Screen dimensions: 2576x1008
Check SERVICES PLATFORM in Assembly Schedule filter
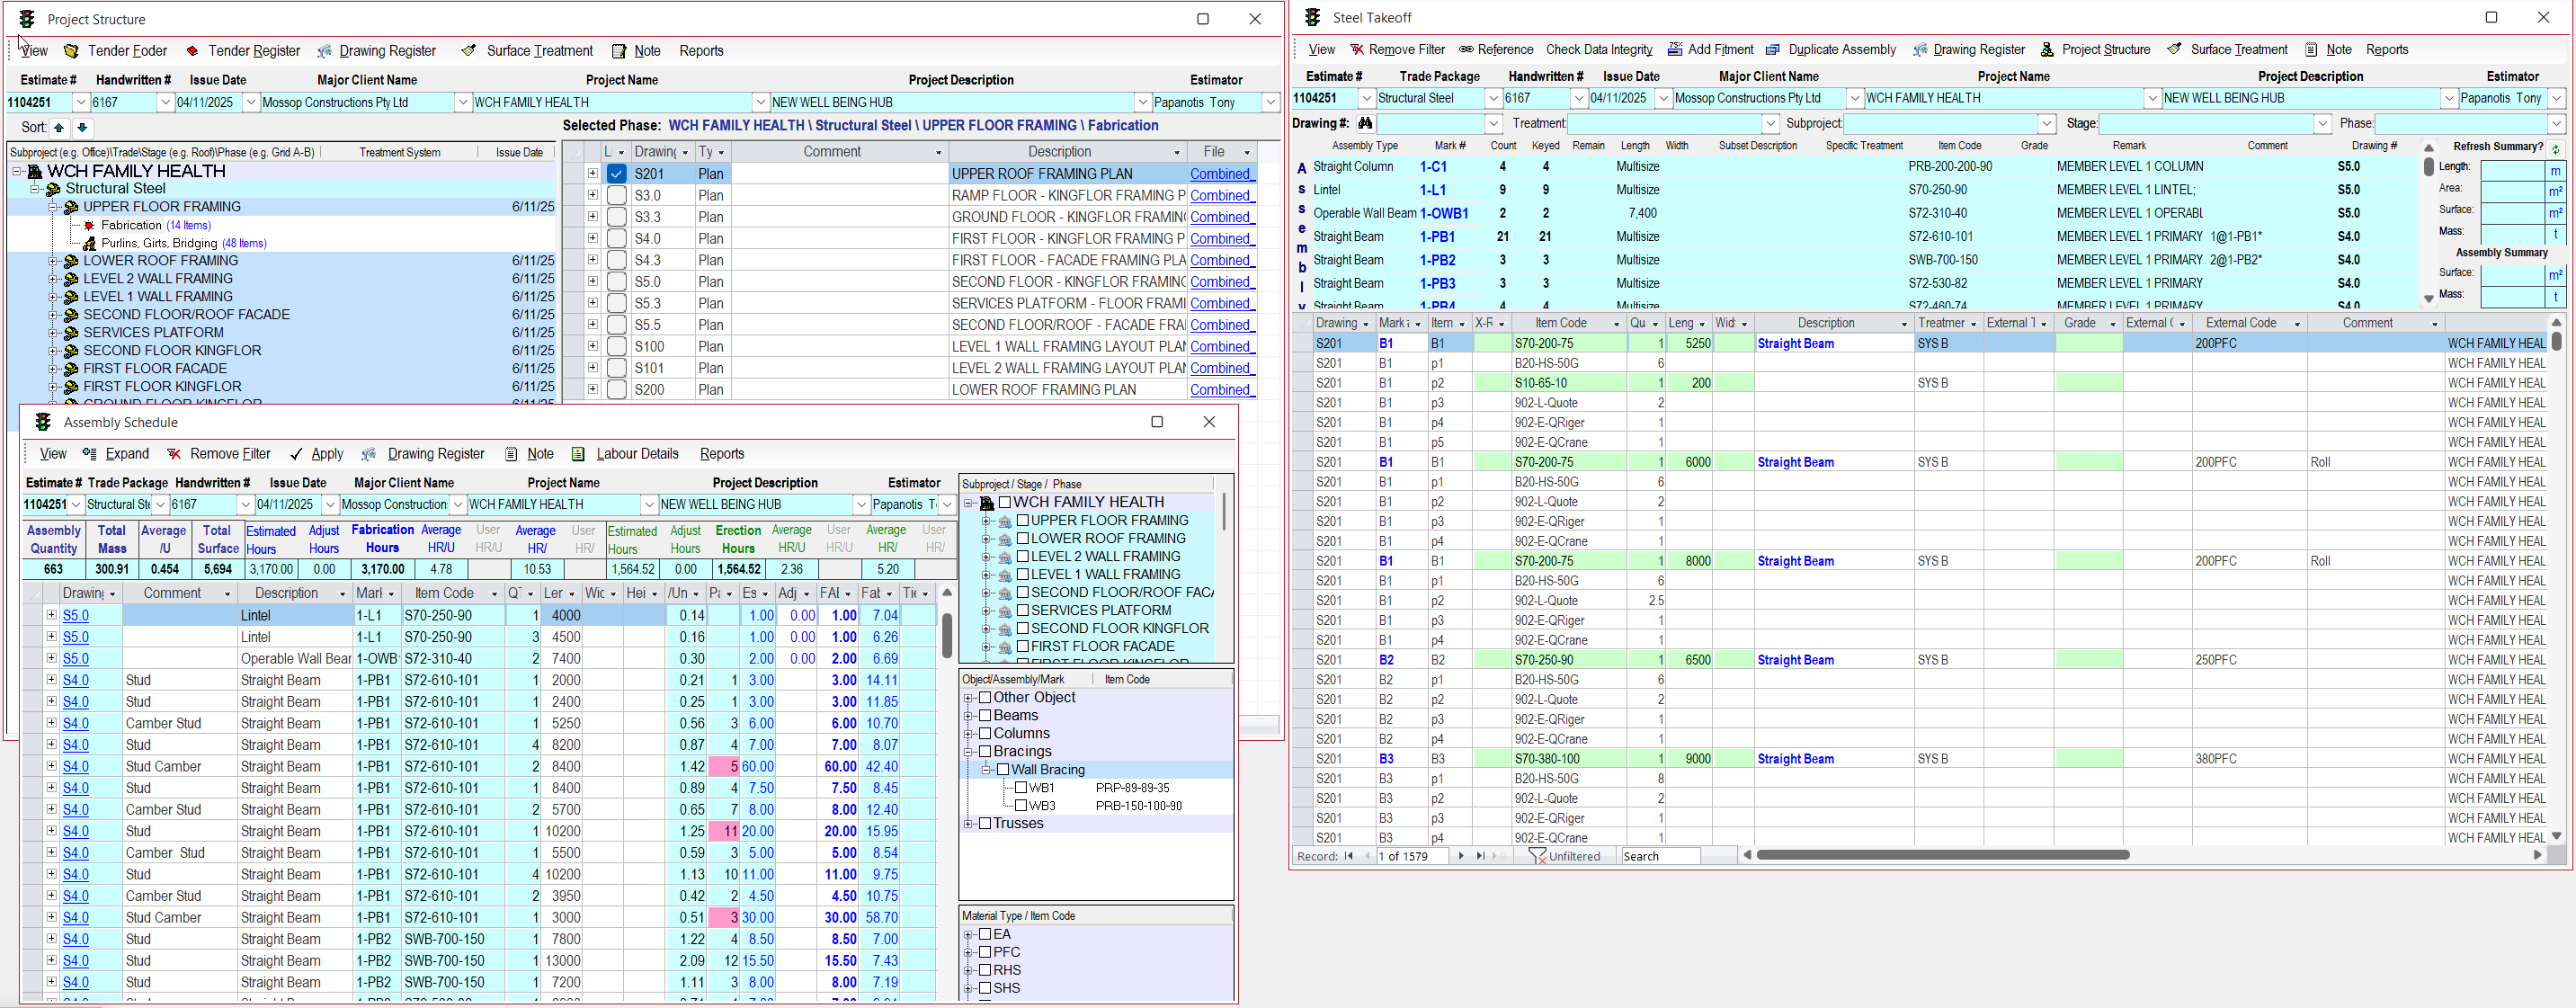[1023, 610]
